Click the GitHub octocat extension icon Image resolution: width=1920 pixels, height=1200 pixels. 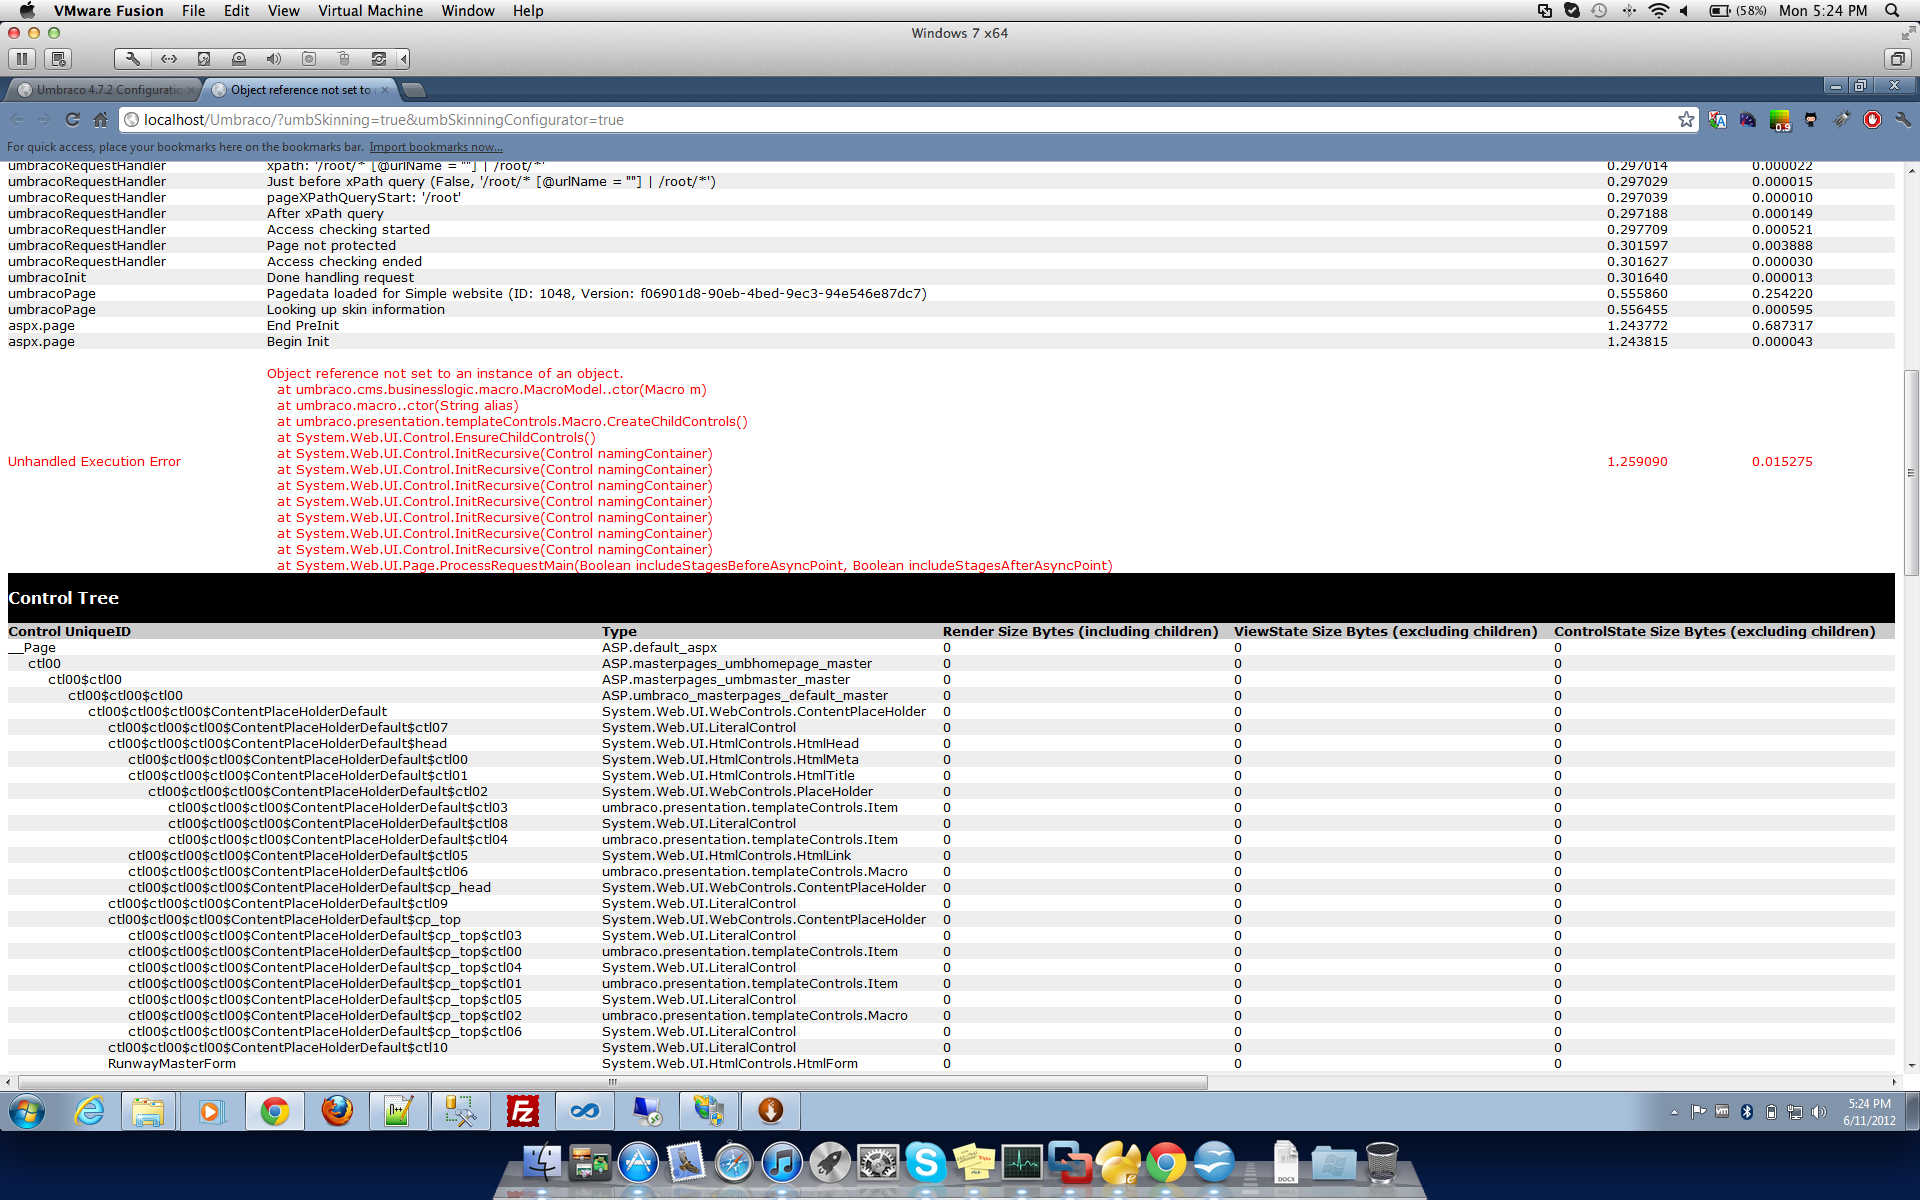coord(1811,120)
